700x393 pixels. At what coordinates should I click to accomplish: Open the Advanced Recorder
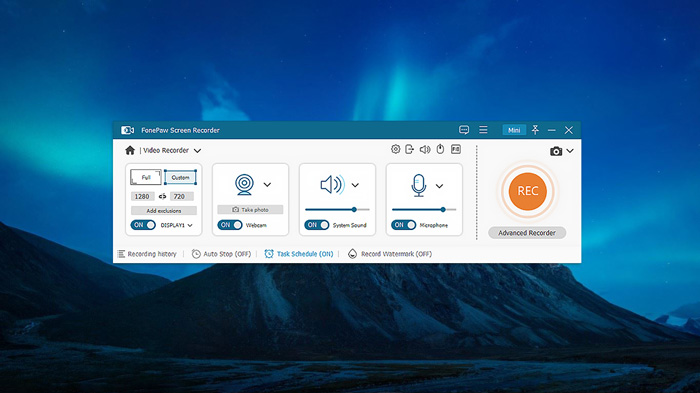tap(527, 233)
